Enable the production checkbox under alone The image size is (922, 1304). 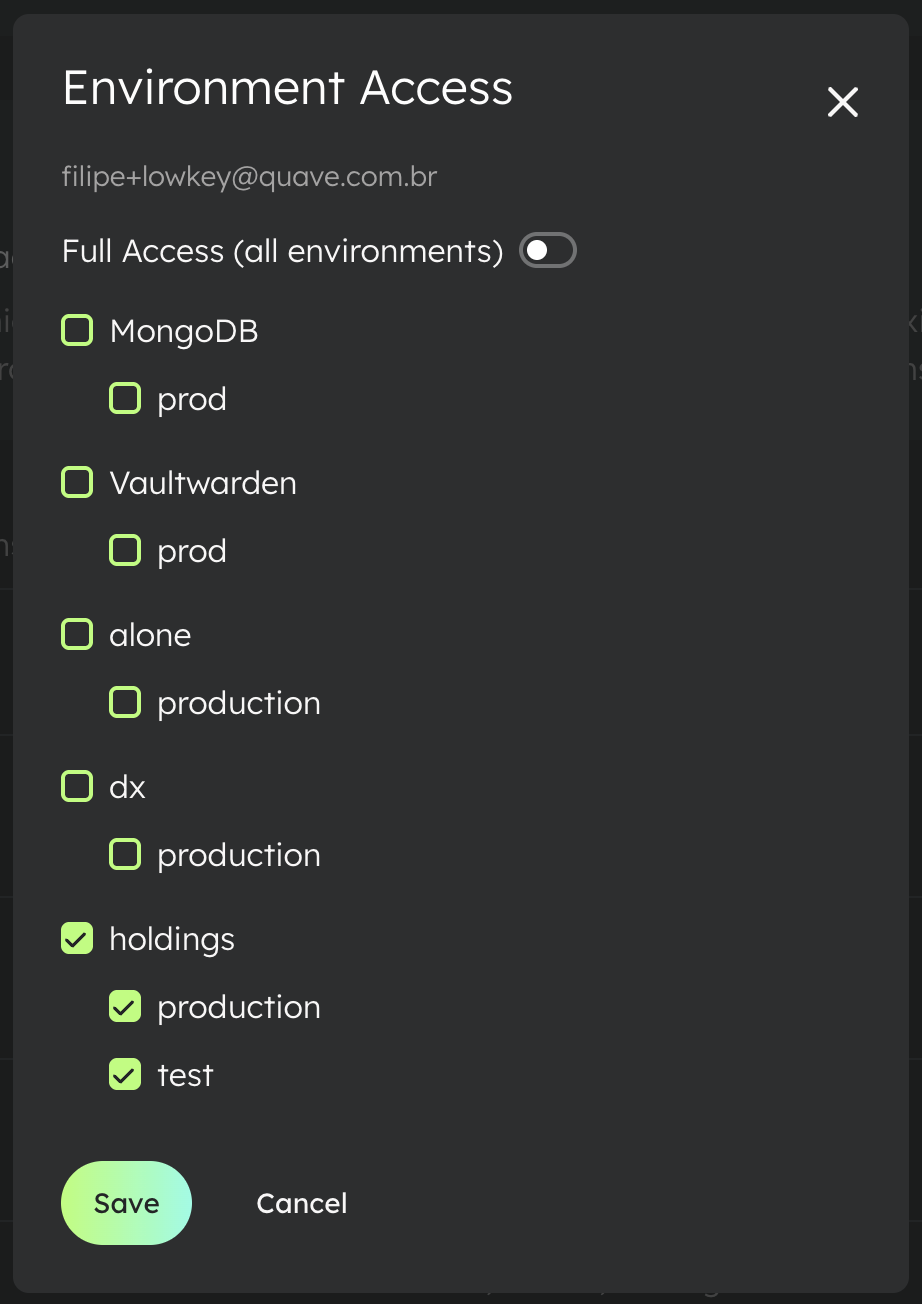125,703
